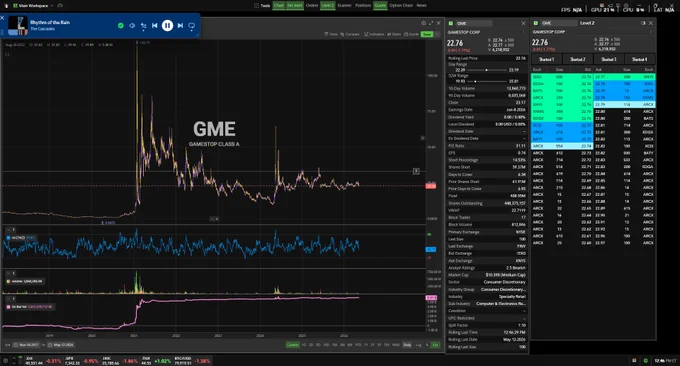Click the shuffle icon in media overlay
The image size is (680, 366).
point(144,26)
